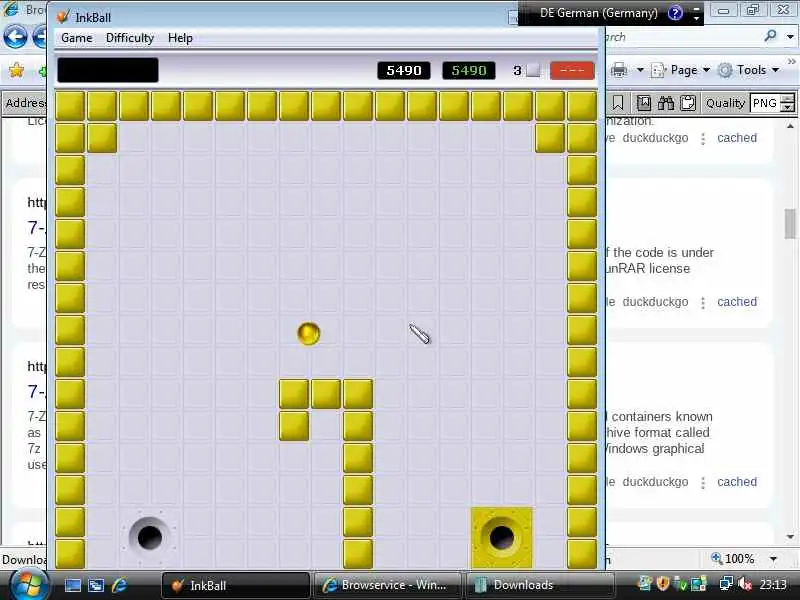This screenshot has height=600, width=800.
Task: Open third cached link near the bottom
Action: [737, 482]
